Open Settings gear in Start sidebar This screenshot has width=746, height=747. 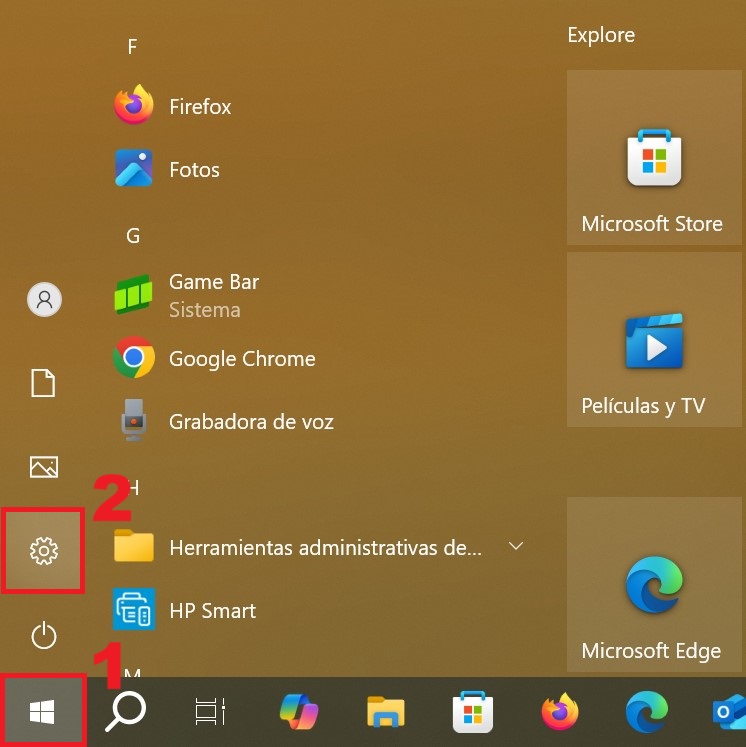point(43,551)
